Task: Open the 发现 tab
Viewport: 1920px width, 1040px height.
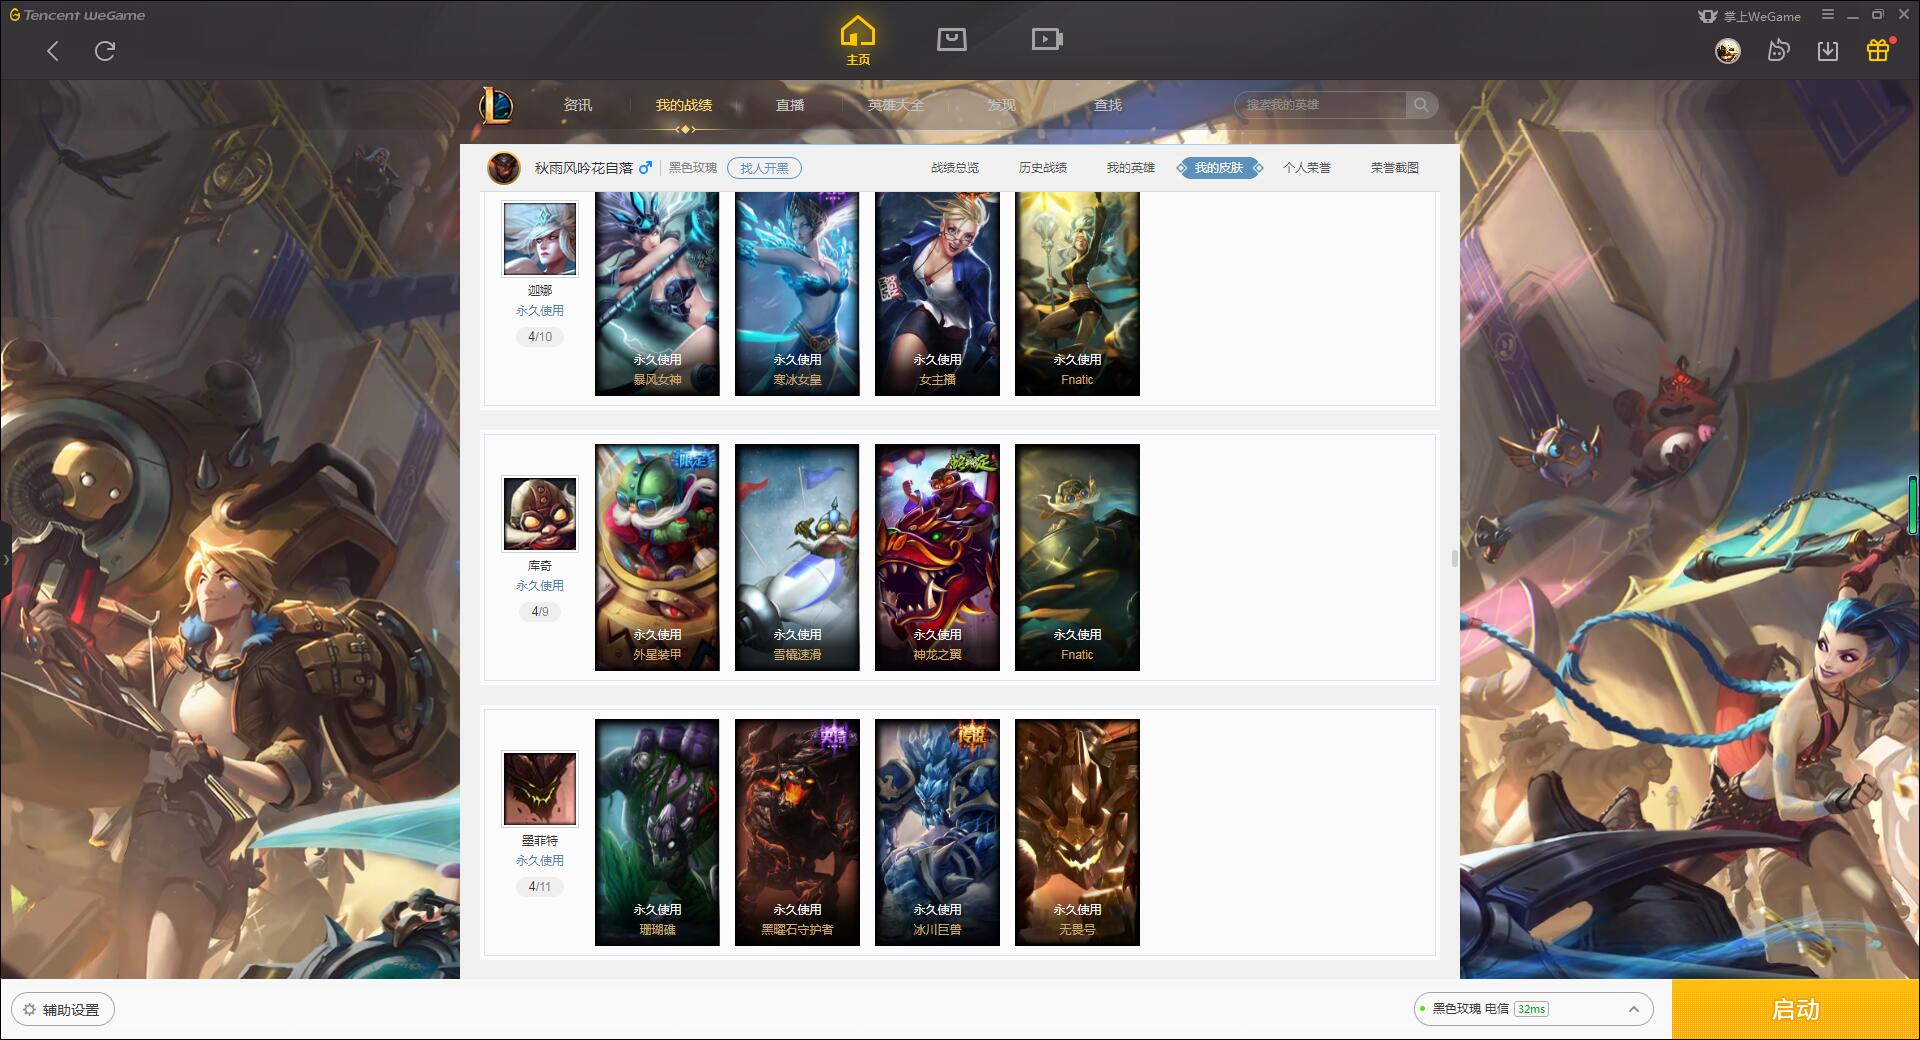Action: pos(1002,105)
